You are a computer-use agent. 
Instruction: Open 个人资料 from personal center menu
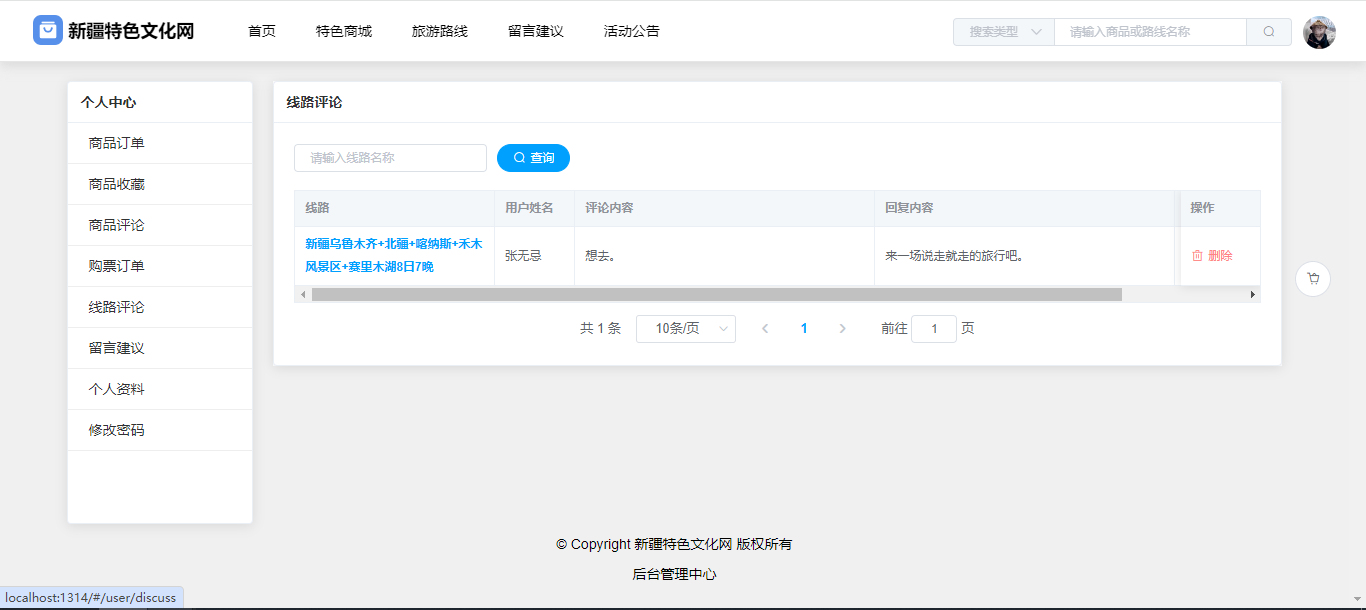(x=116, y=389)
